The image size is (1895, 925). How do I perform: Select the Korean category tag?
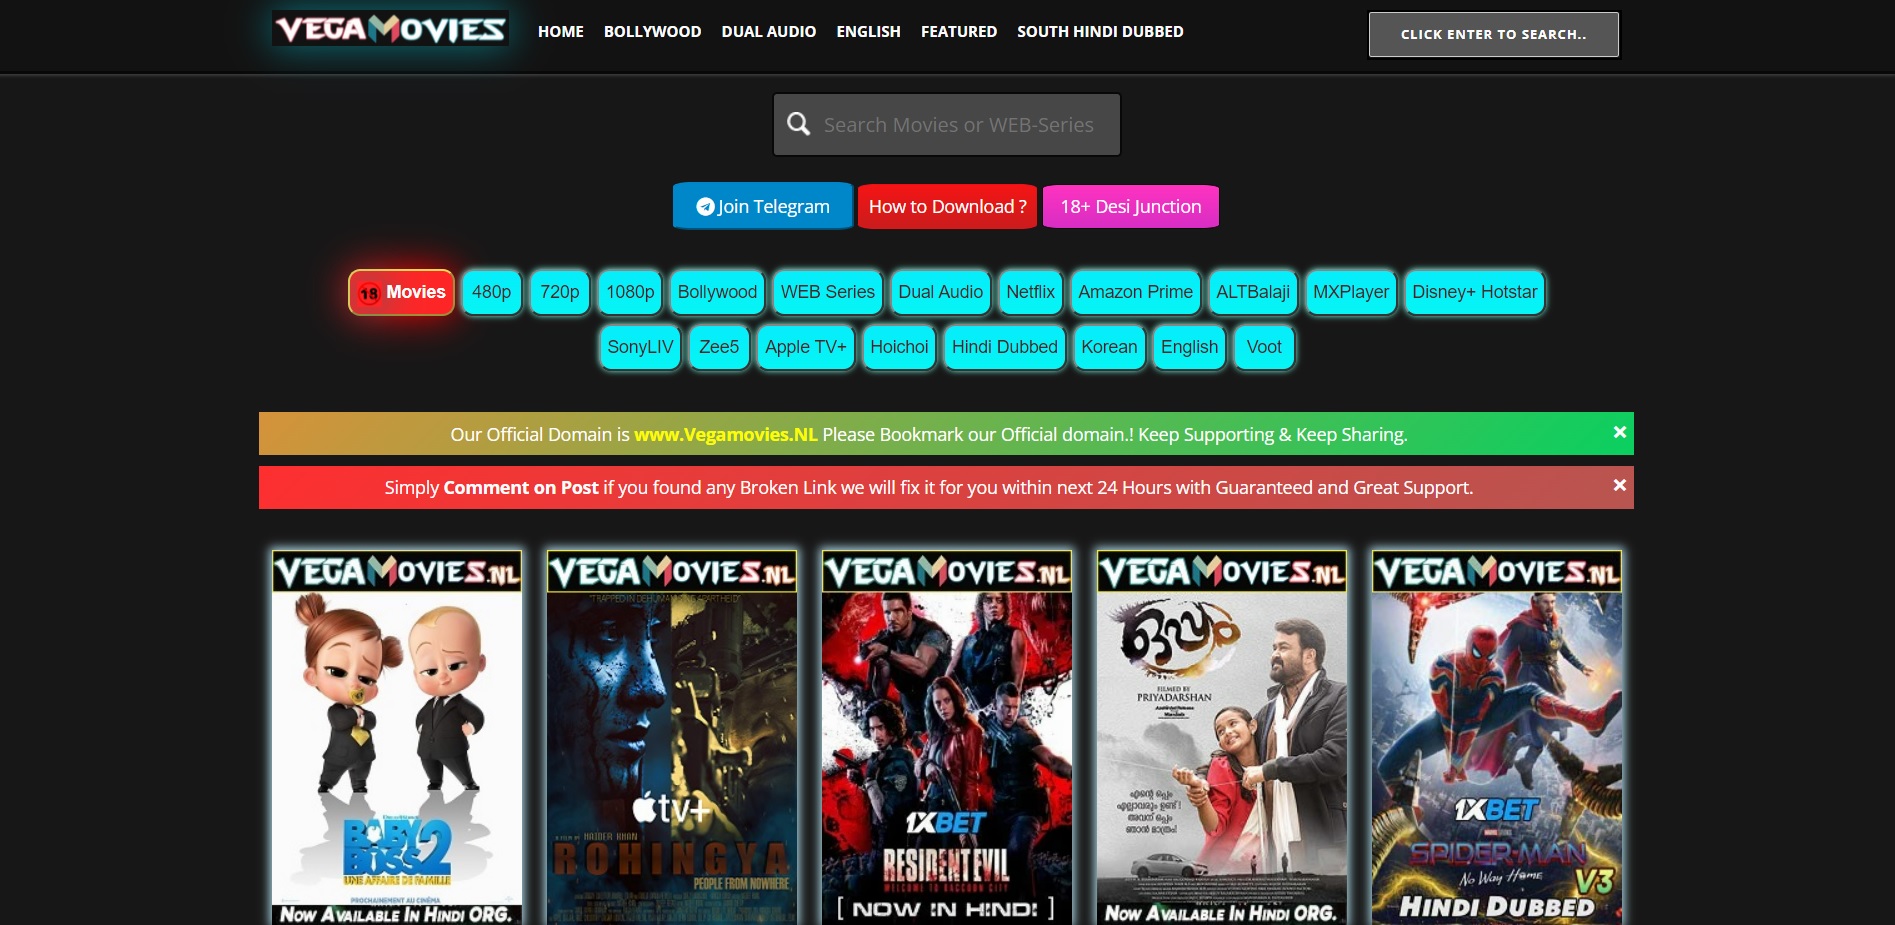click(x=1109, y=347)
